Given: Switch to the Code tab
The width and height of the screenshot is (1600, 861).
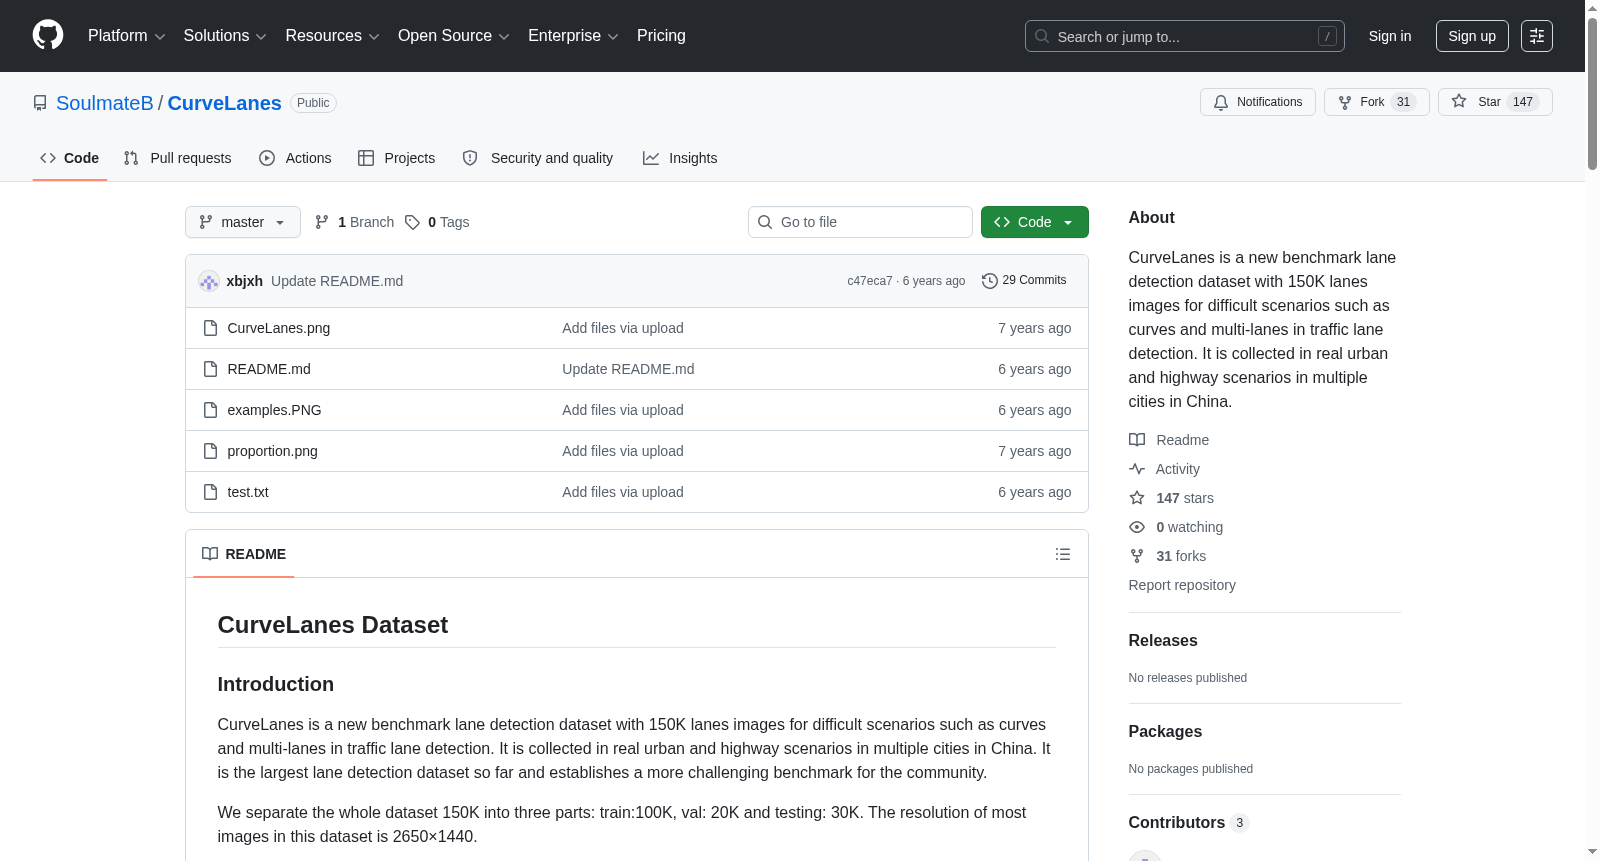Looking at the screenshot, I should click(69, 158).
